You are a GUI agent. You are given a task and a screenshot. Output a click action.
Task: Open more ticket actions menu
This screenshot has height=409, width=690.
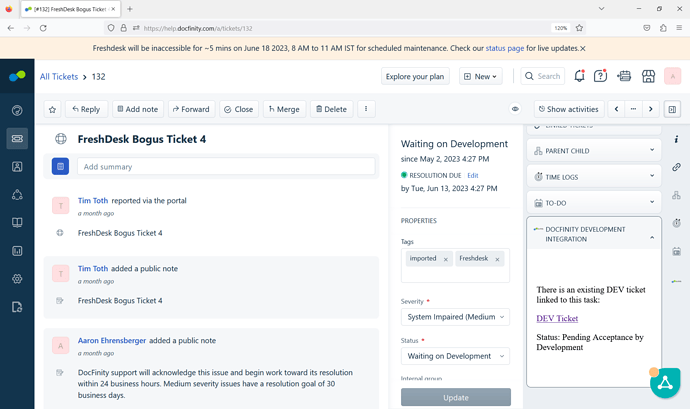point(366,109)
